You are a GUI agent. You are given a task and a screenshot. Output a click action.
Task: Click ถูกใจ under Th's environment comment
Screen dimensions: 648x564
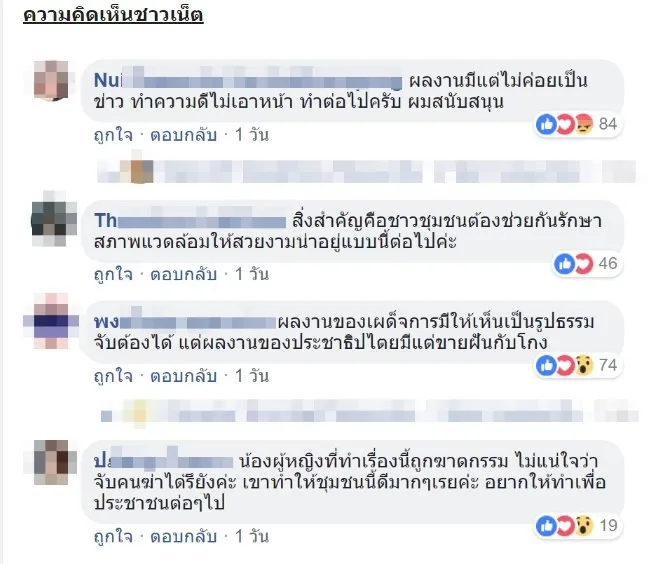[113, 274]
